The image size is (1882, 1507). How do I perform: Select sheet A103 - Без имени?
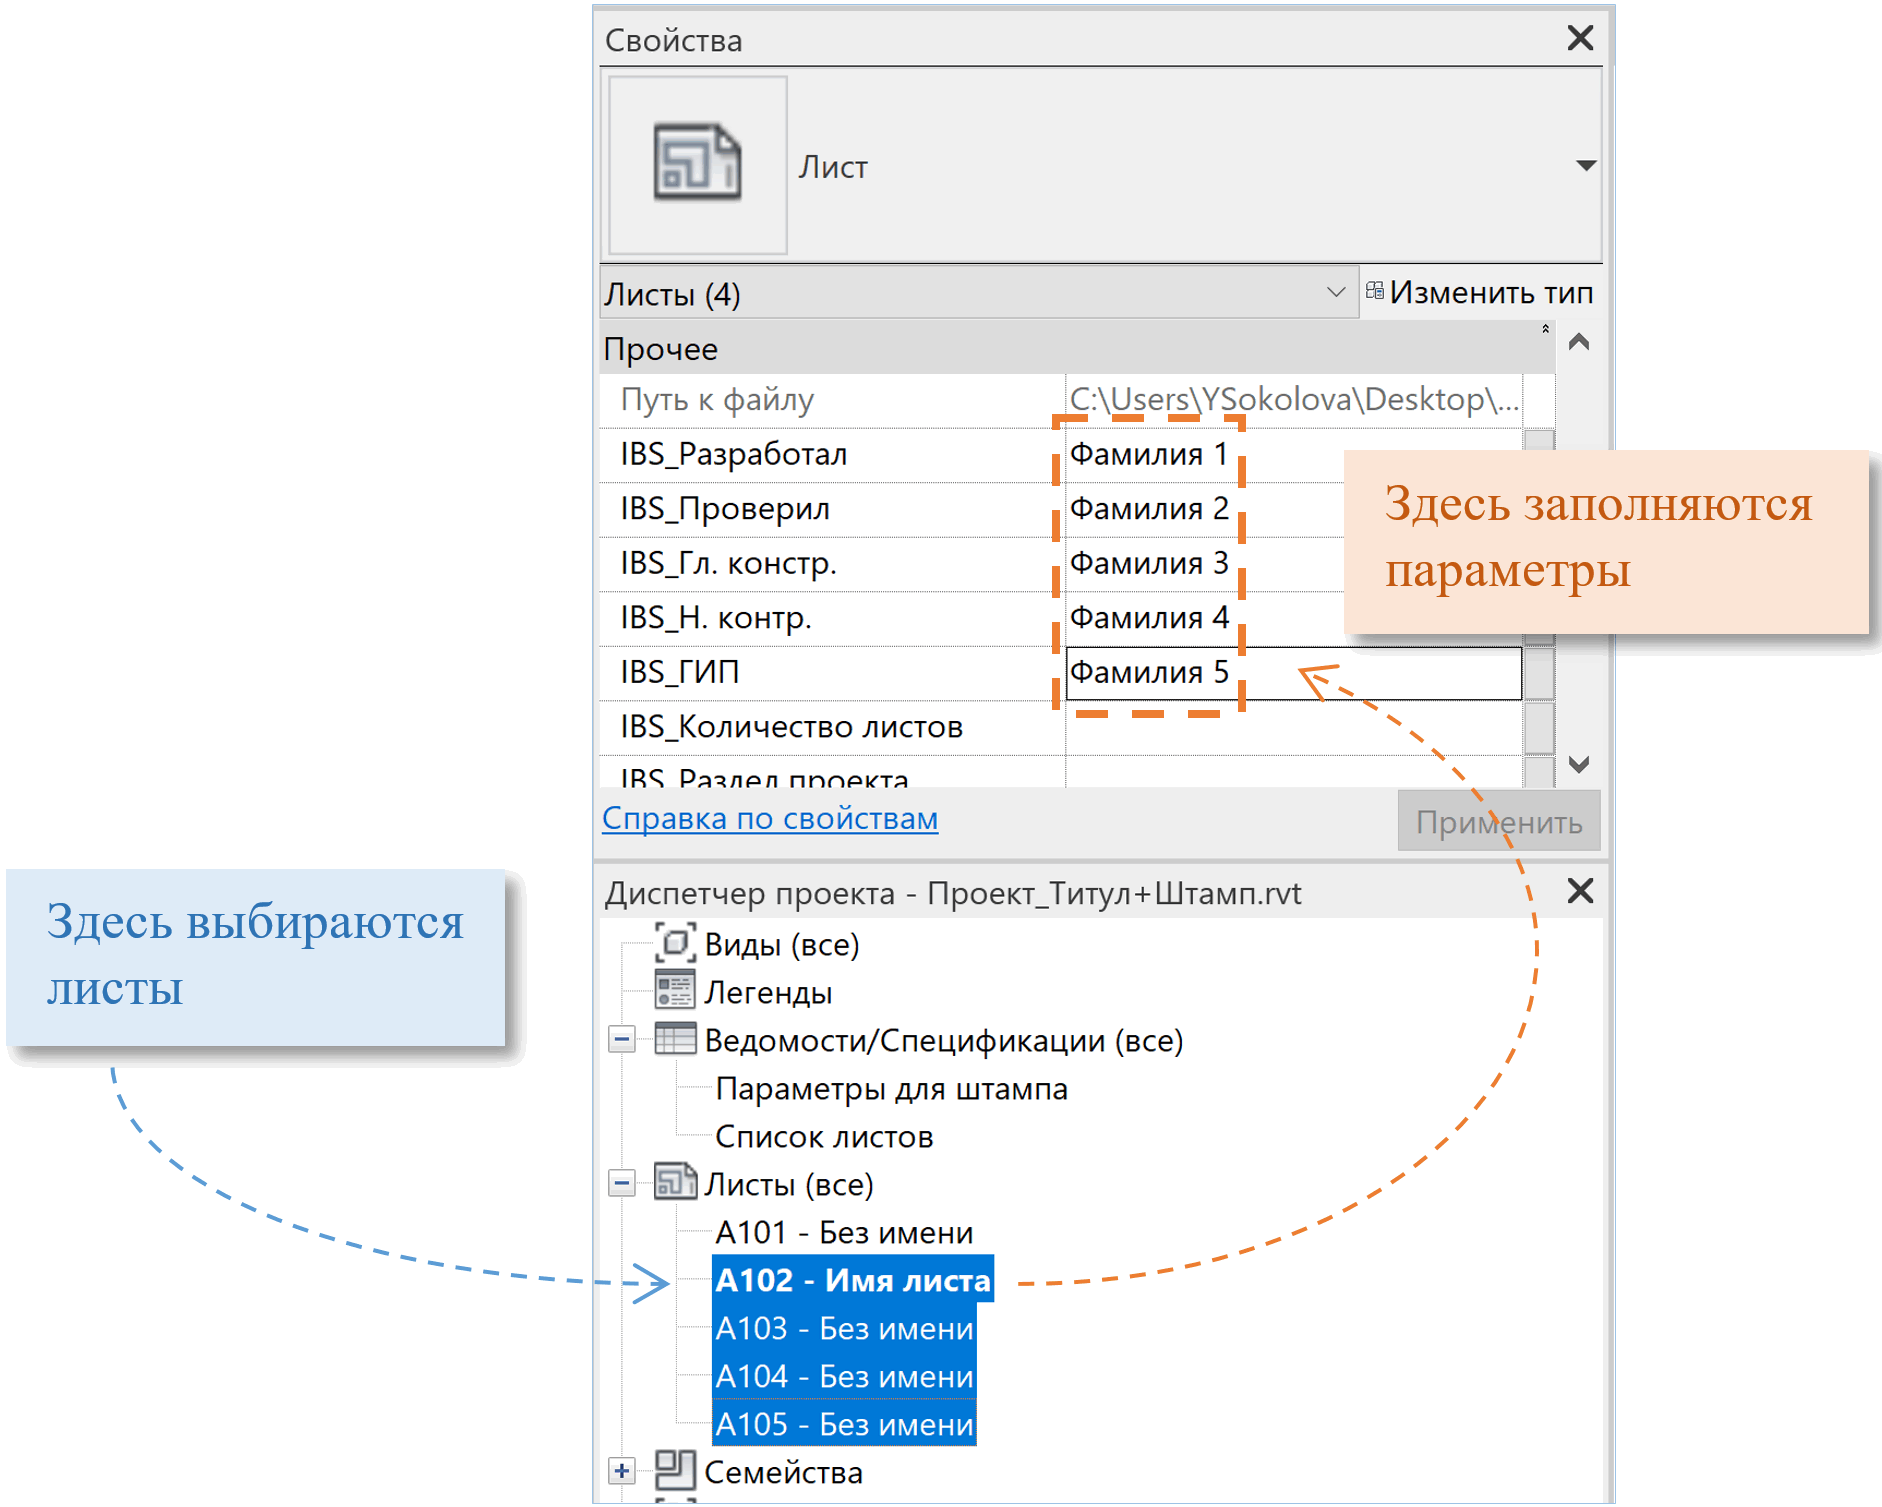[x=844, y=1328]
